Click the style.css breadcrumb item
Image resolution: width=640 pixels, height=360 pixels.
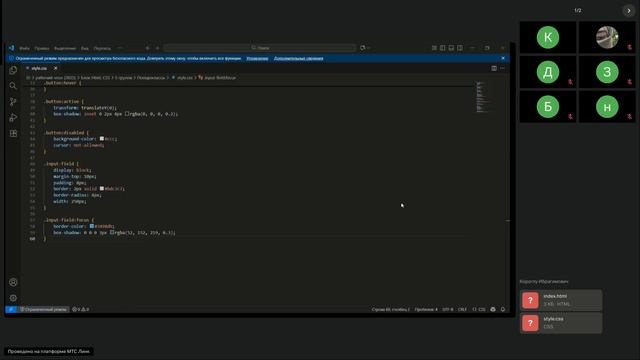click(182, 78)
